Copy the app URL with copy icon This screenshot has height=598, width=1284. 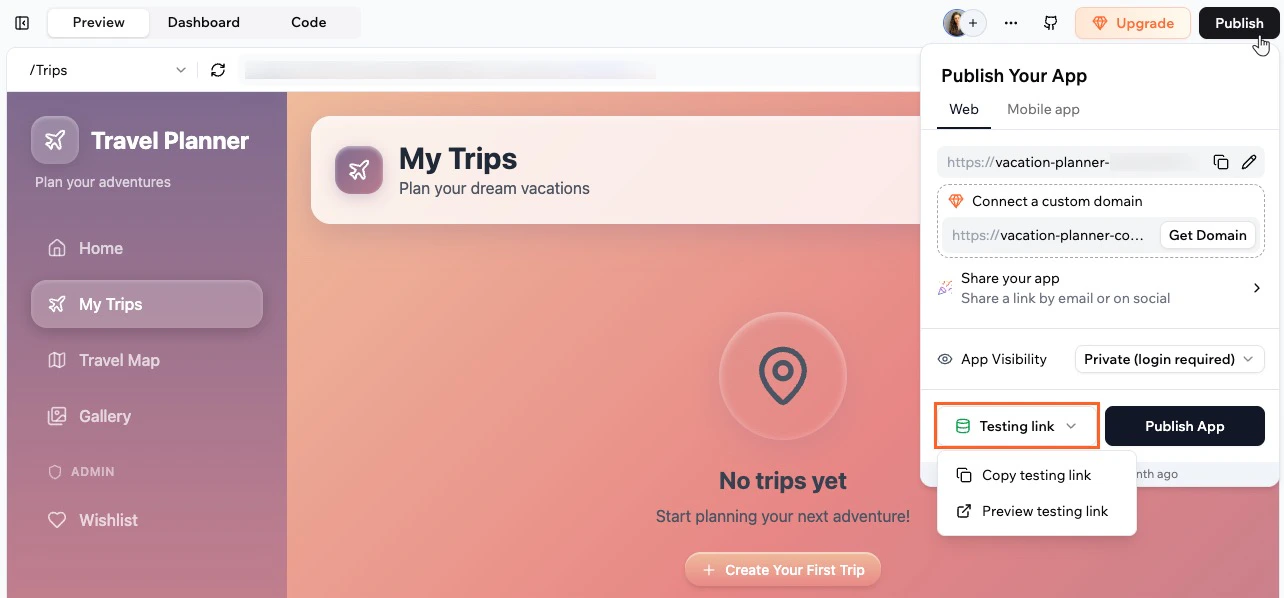pyautogui.click(x=1221, y=162)
